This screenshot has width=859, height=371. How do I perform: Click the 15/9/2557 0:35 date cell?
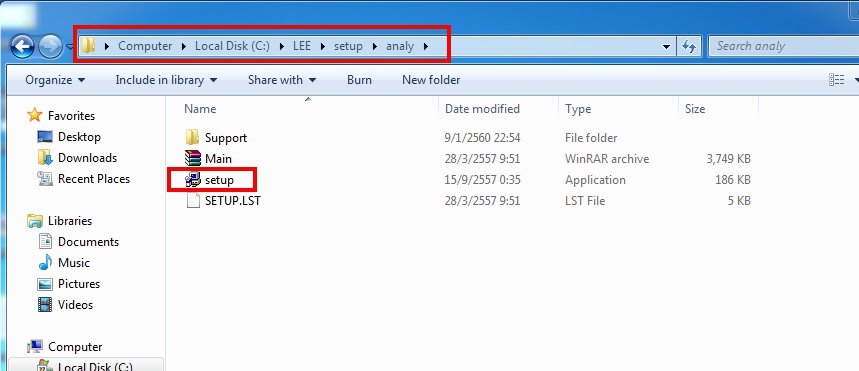pos(482,180)
